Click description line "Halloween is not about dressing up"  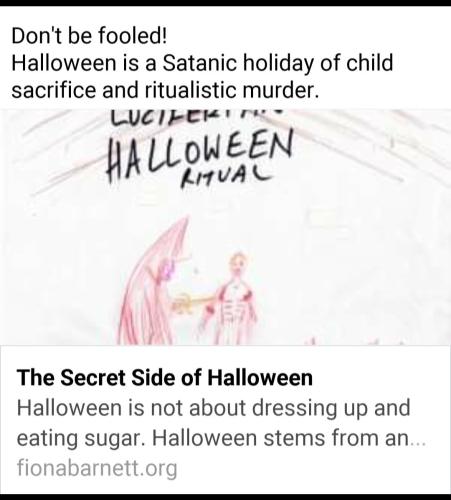(213, 408)
